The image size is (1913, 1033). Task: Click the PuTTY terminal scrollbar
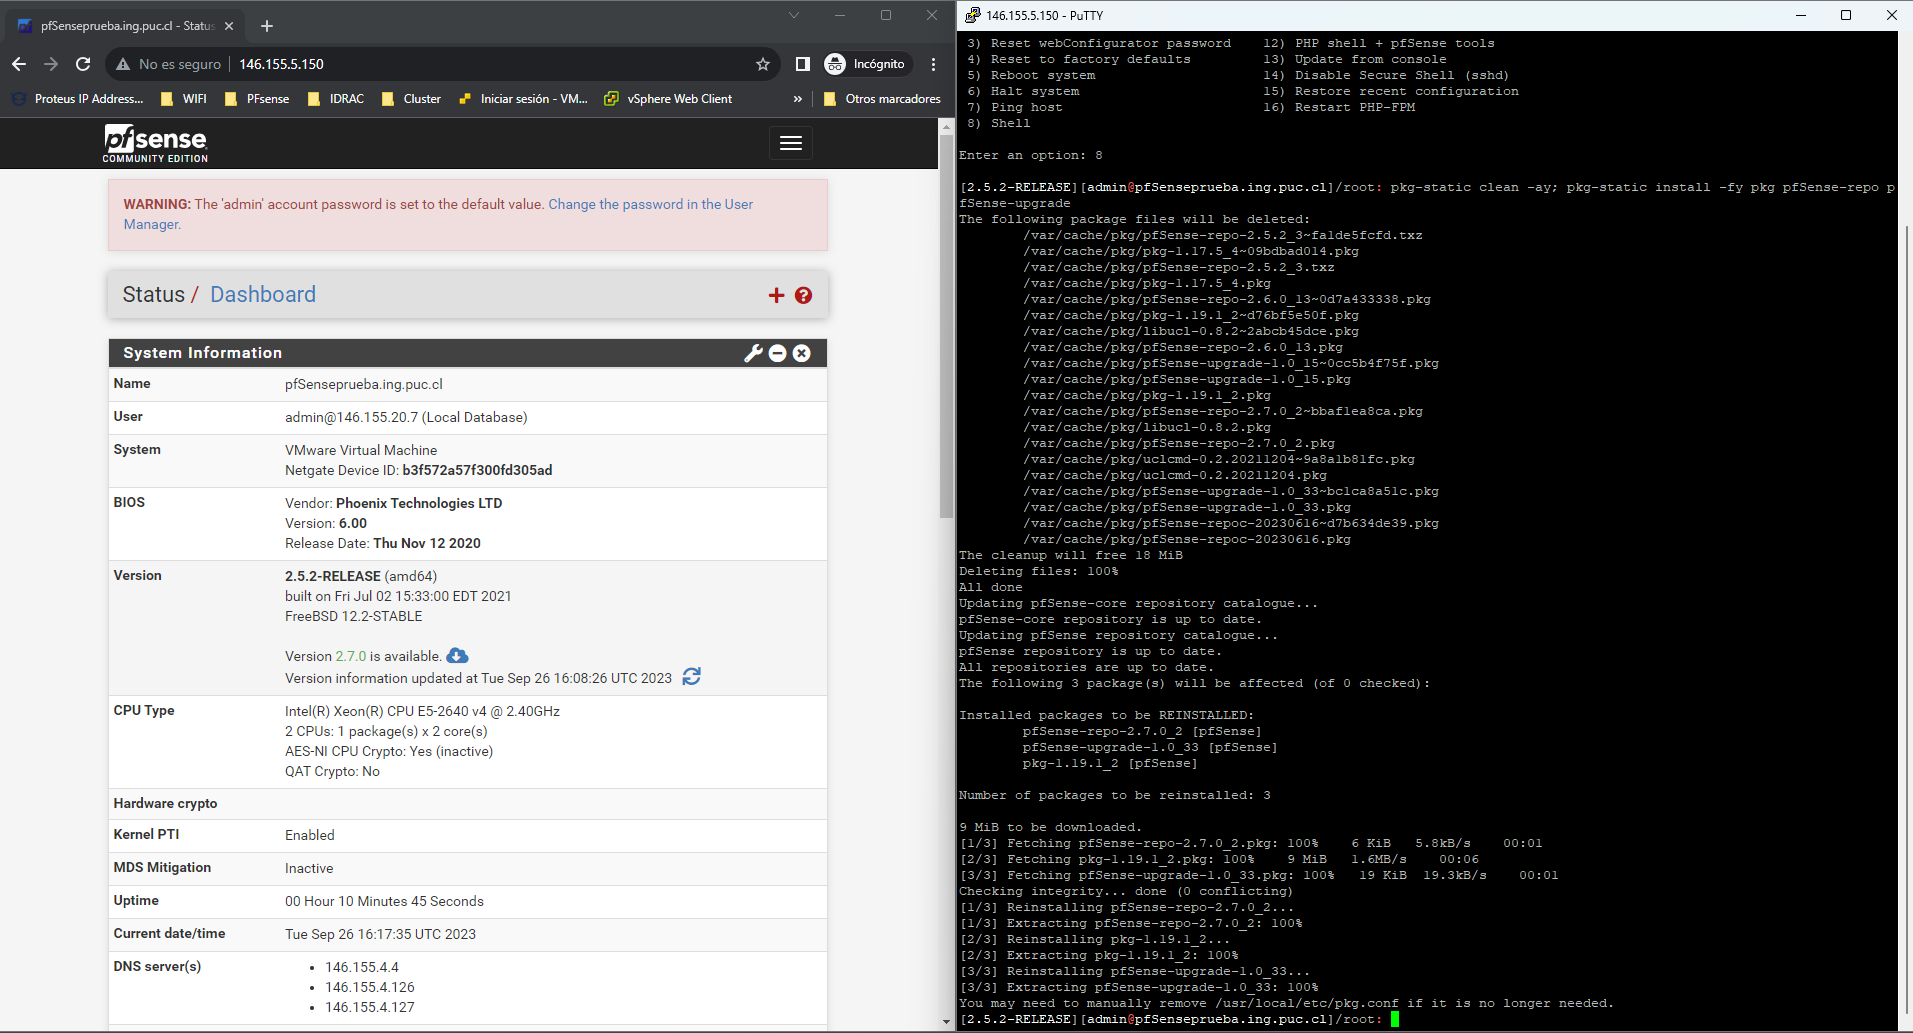coord(1906,620)
